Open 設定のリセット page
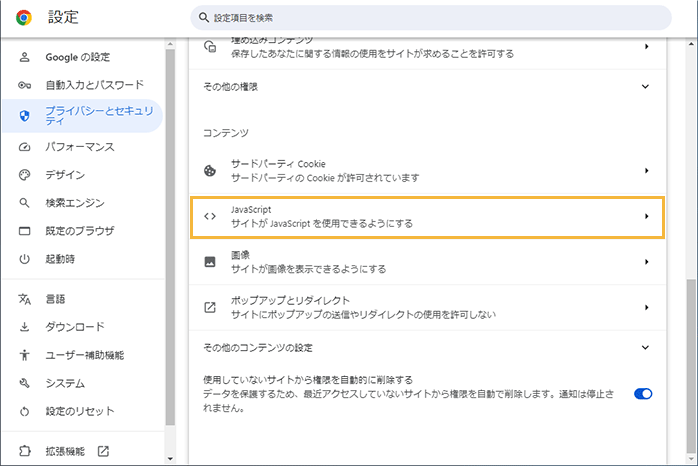 pos(80,411)
